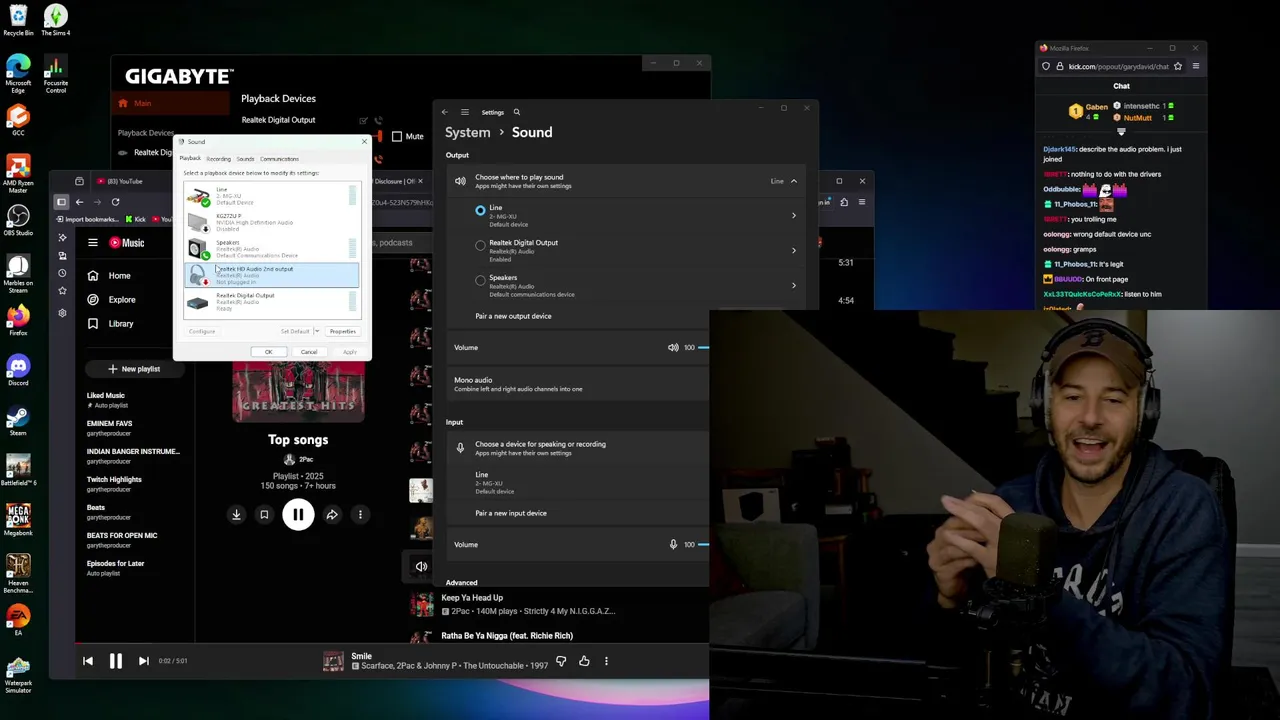
Task: Open the Firefox popout hamburger menu
Action: pyautogui.click(x=1195, y=66)
